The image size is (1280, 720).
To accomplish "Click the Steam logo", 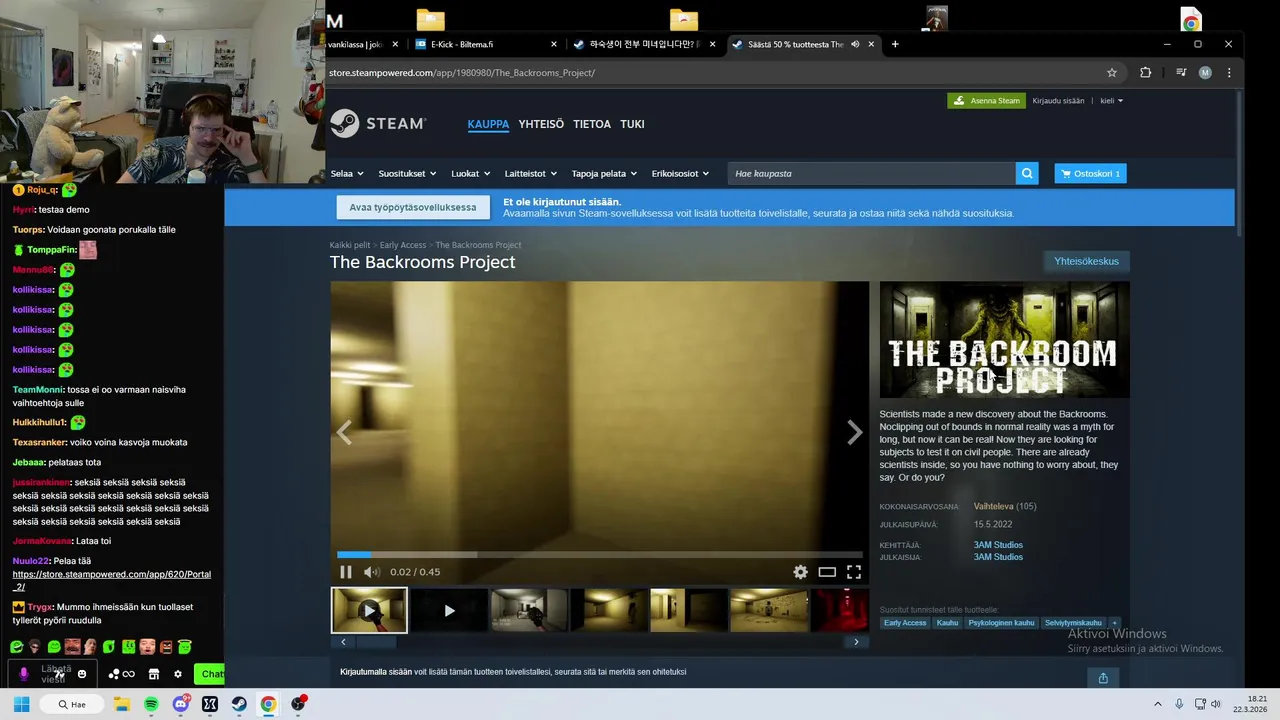I will (x=378, y=123).
